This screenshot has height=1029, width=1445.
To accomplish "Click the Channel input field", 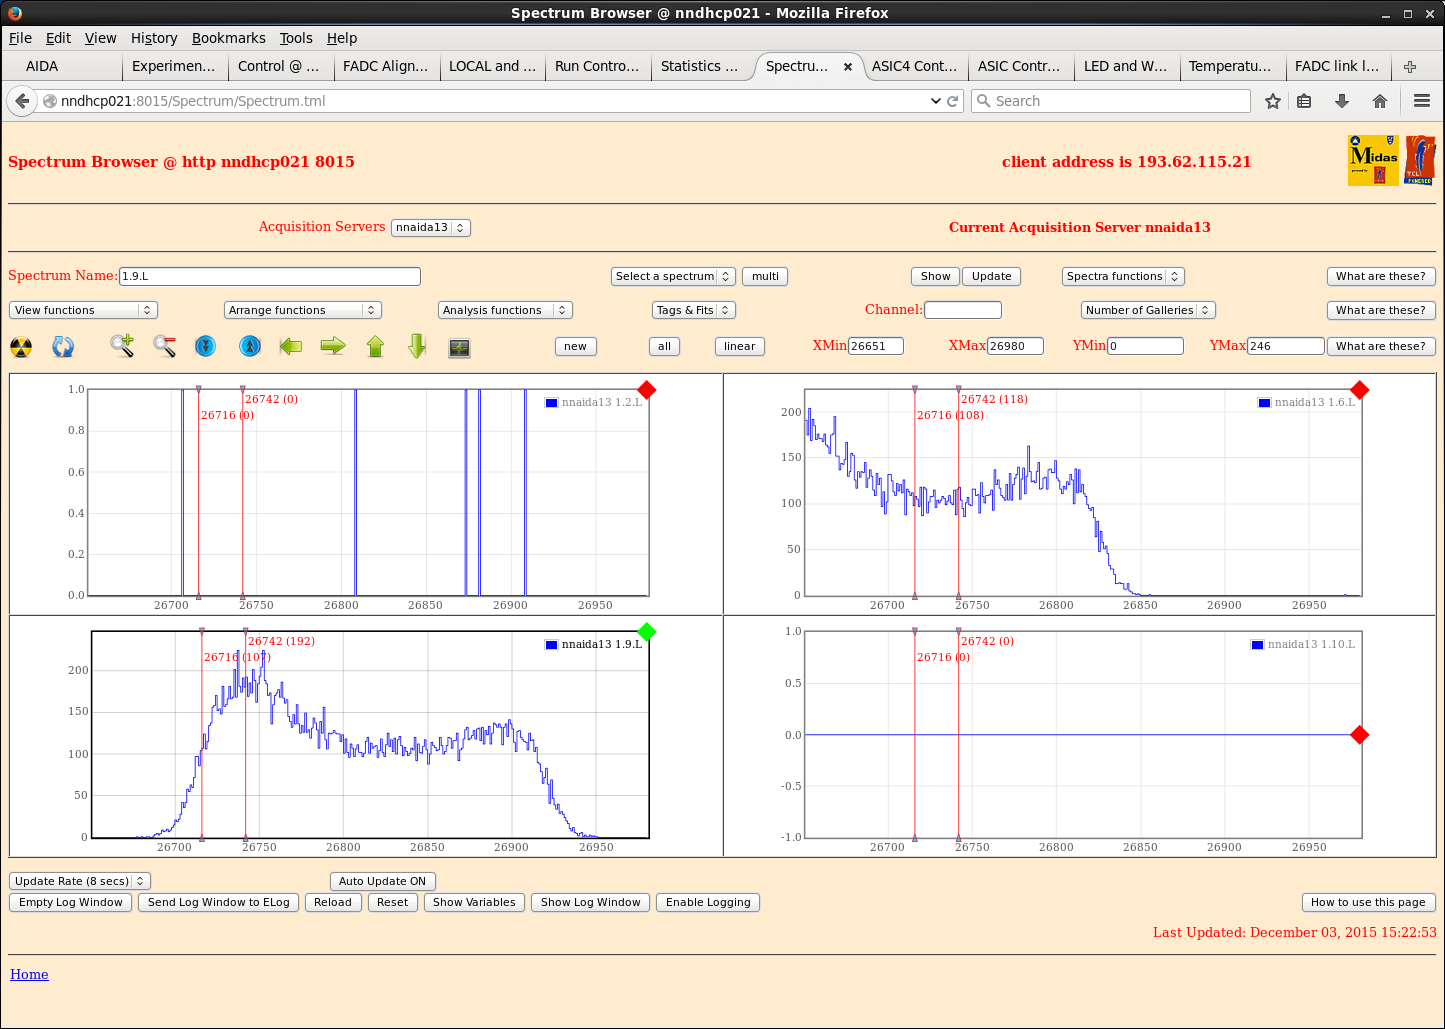I will 963,310.
